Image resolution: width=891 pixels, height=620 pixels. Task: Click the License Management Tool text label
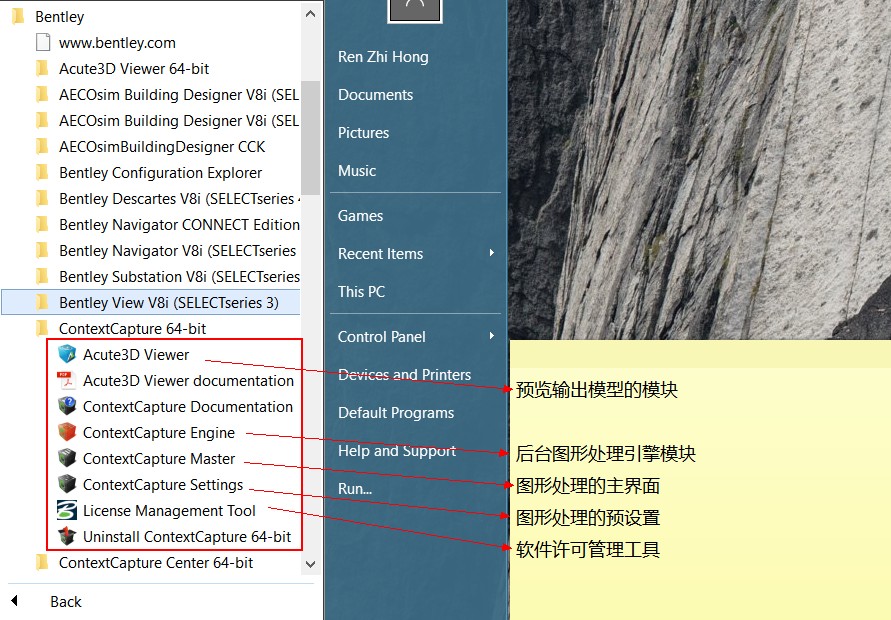coord(169,511)
